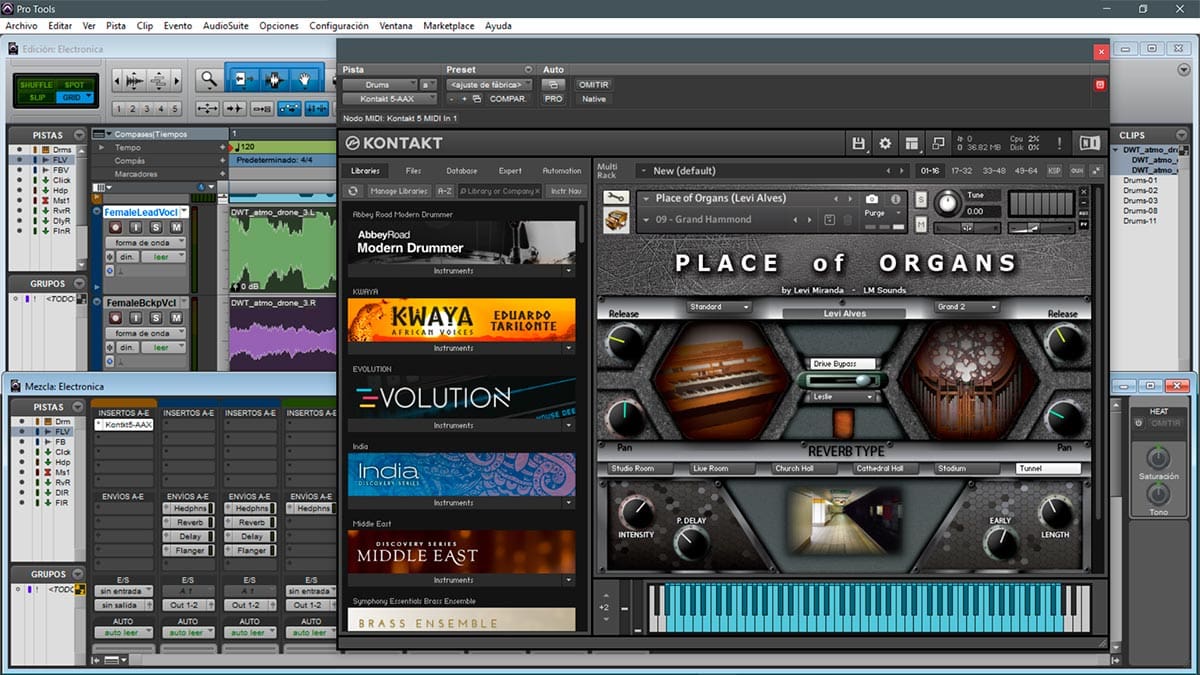Click the Library or Company search field

click(500, 191)
